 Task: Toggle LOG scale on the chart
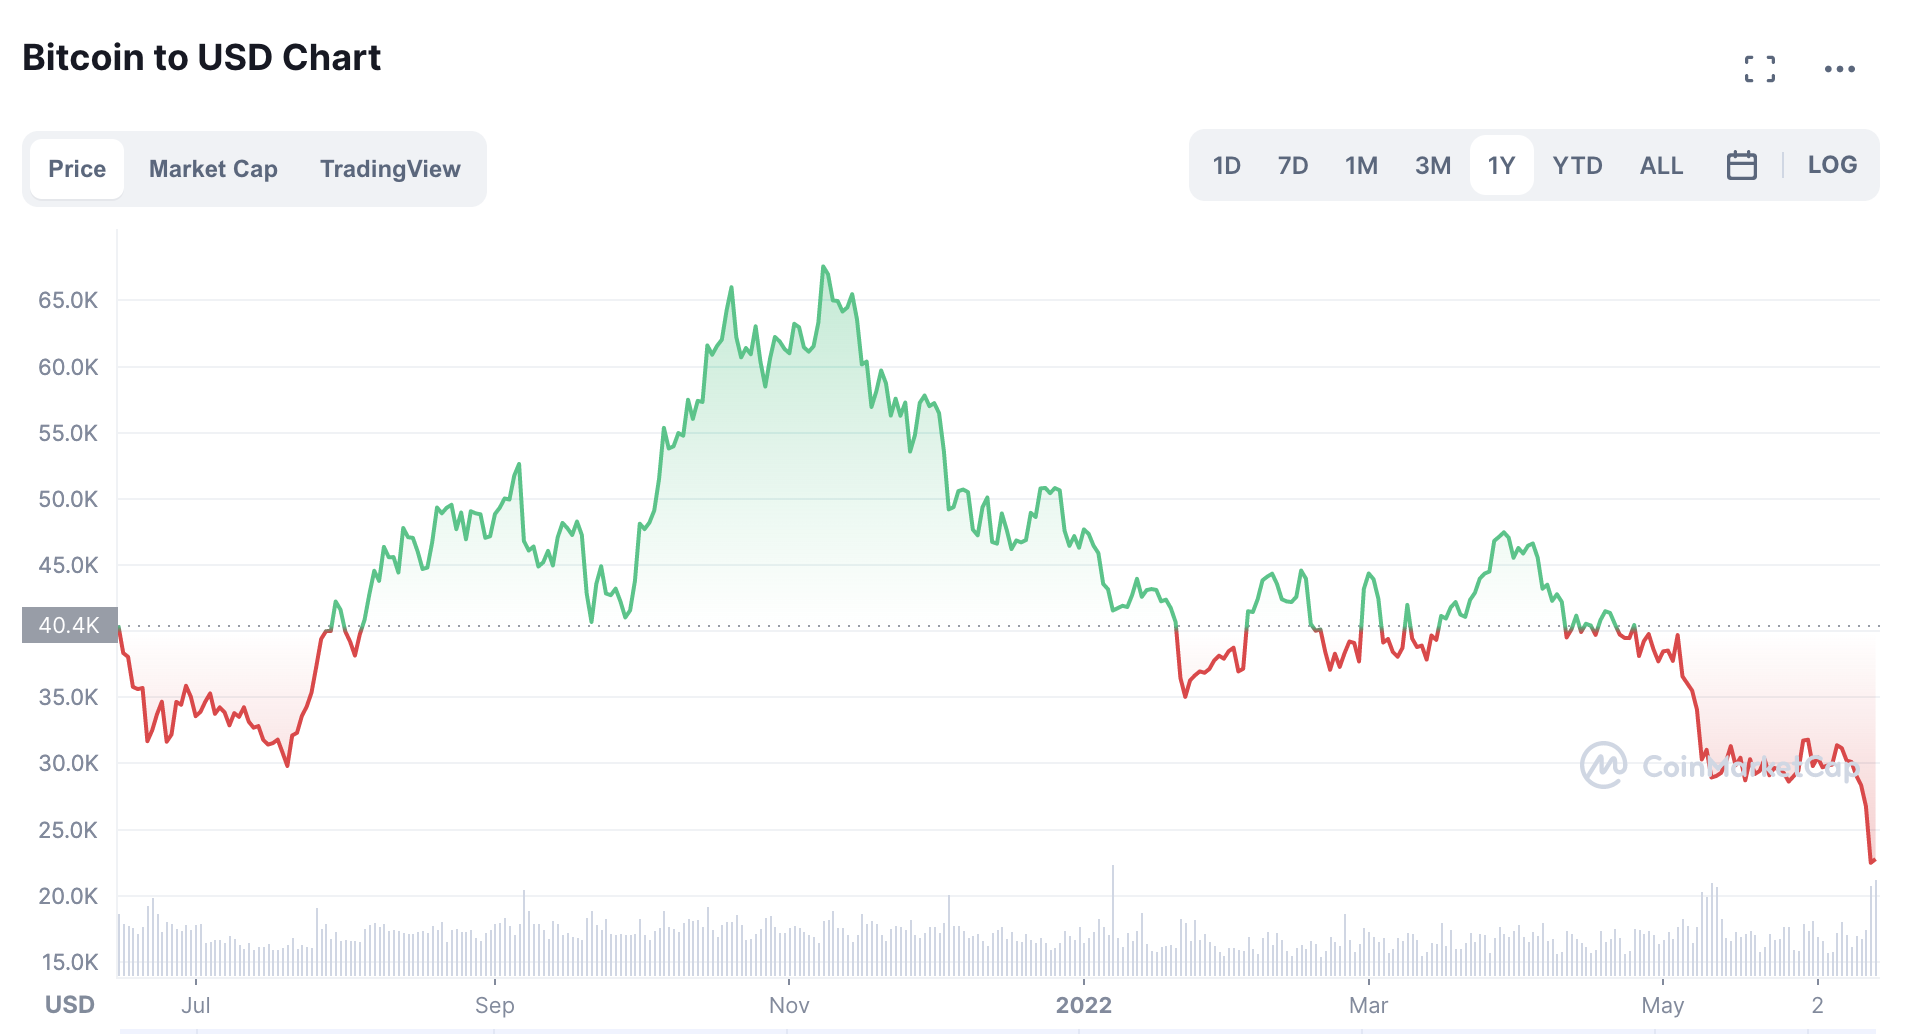click(1831, 165)
